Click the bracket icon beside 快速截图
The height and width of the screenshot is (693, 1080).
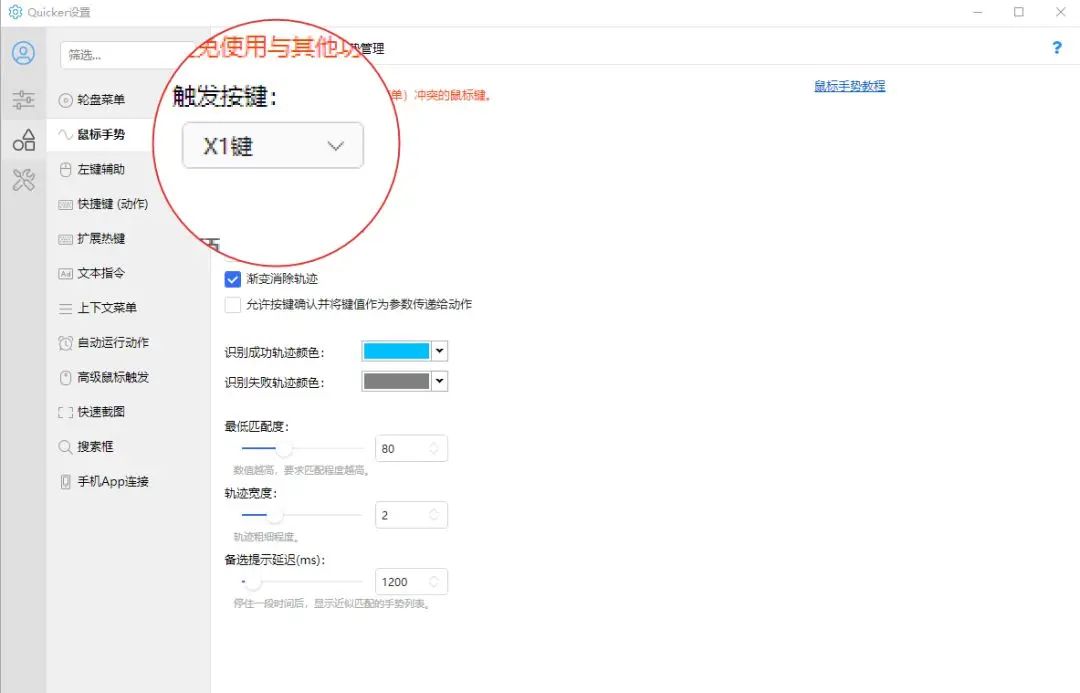click(x=65, y=413)
